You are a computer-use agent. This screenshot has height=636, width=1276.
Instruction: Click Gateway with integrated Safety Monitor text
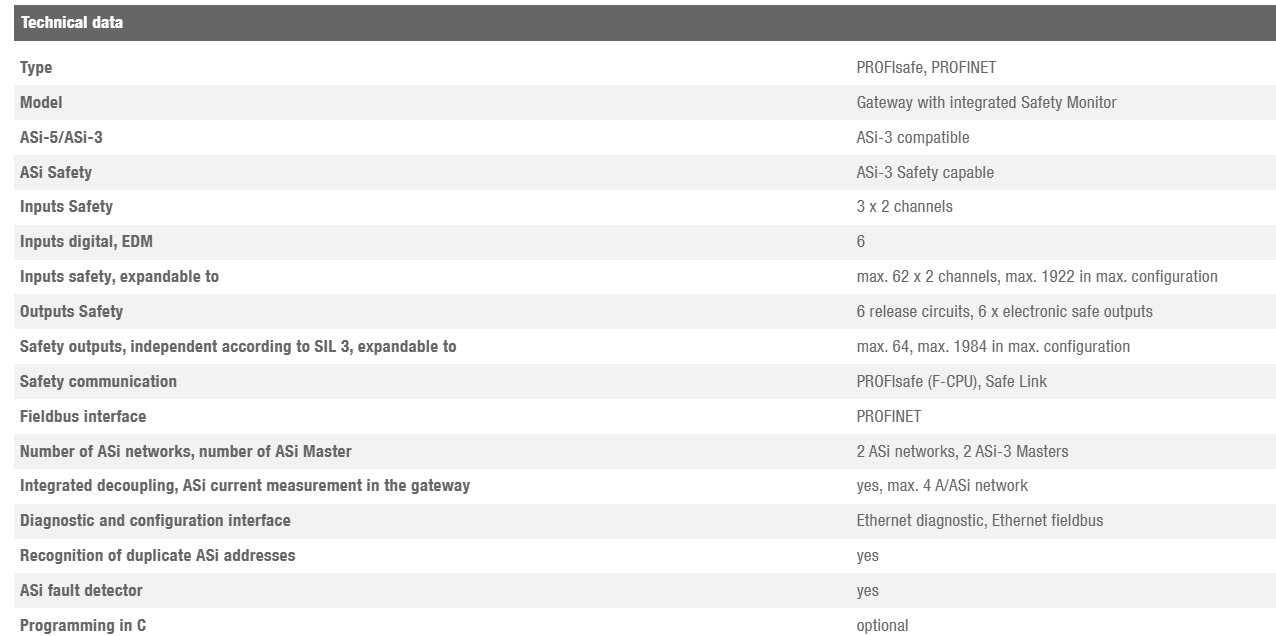(986, 103)
